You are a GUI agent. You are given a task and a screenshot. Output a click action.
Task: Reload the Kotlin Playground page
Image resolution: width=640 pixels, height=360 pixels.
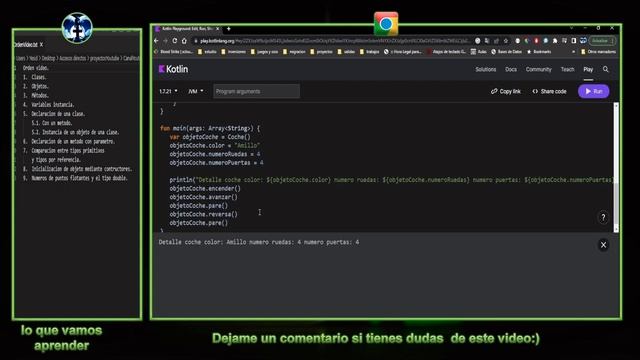(175, 41)
